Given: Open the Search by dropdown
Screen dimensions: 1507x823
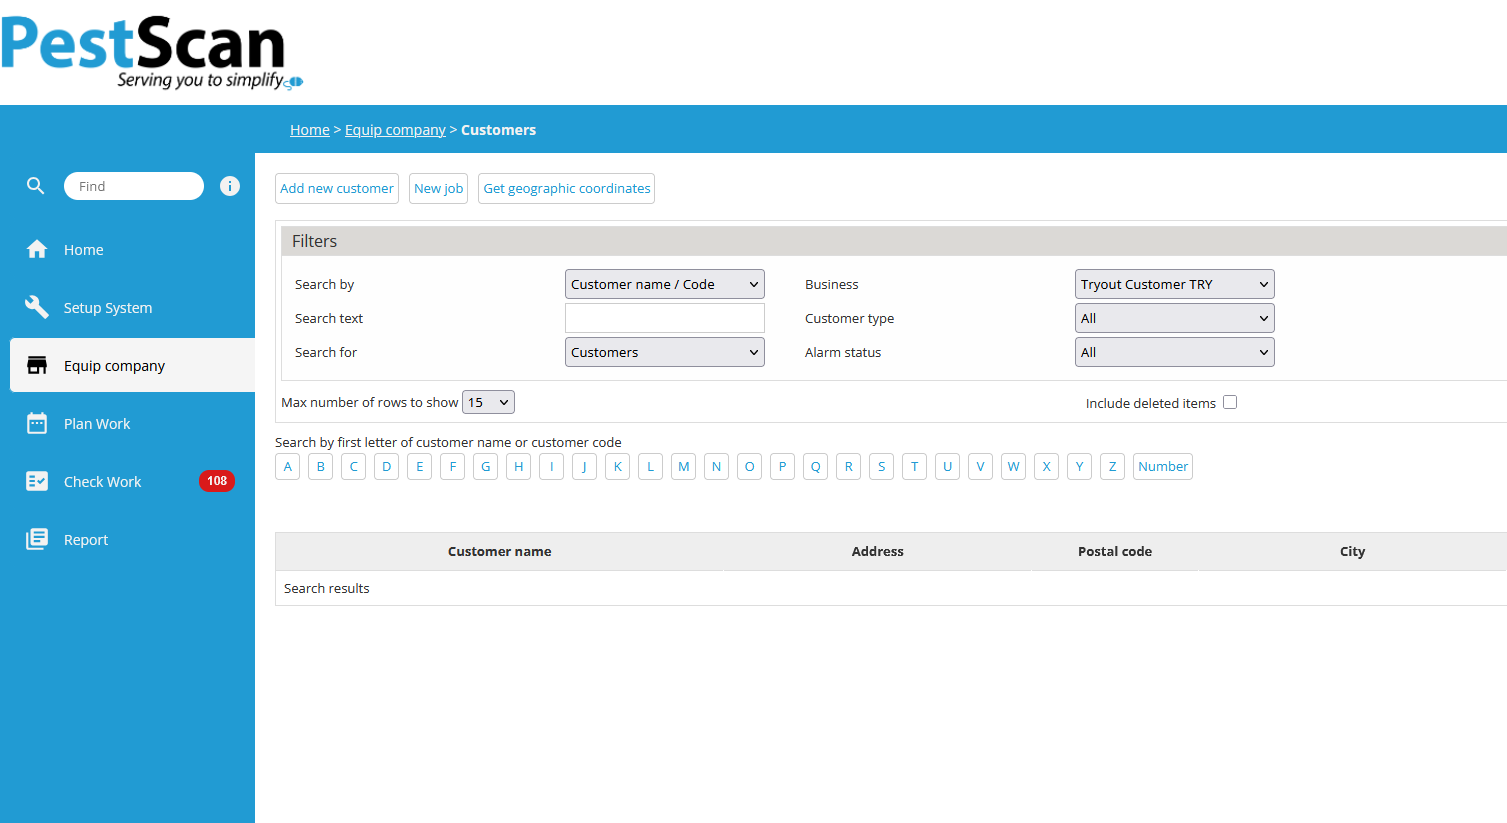Looking at the screenshot, I should point(665,284).
